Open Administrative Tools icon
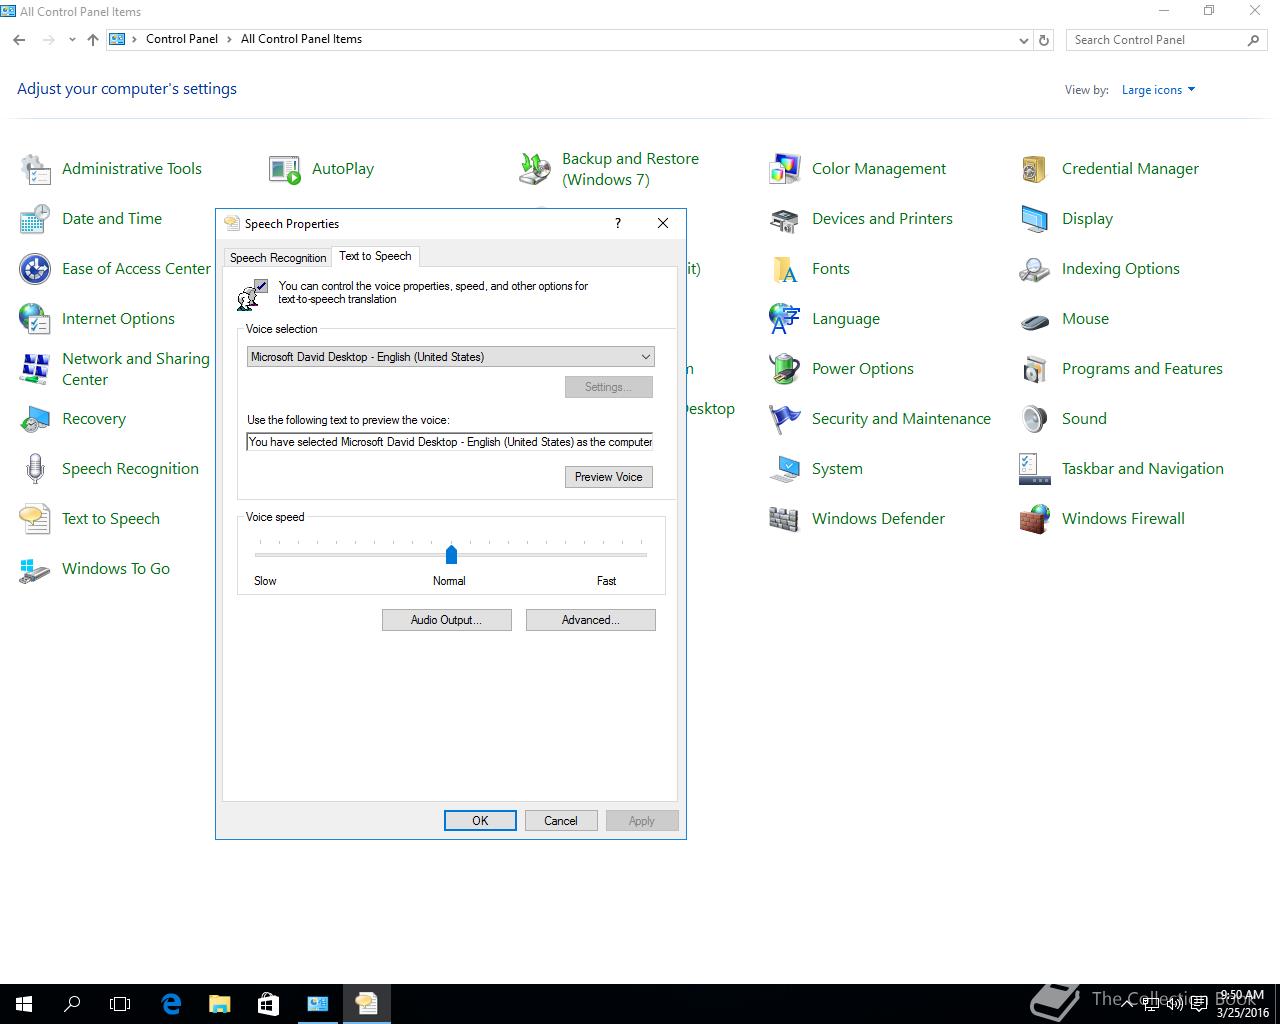 pos(35,169)
